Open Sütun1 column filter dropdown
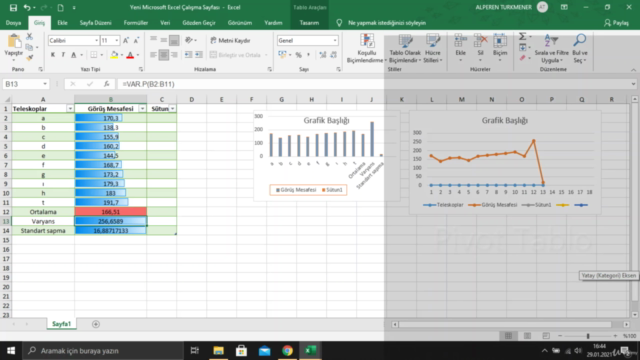Screen dimensions: 640x360 tap(173, 109)
